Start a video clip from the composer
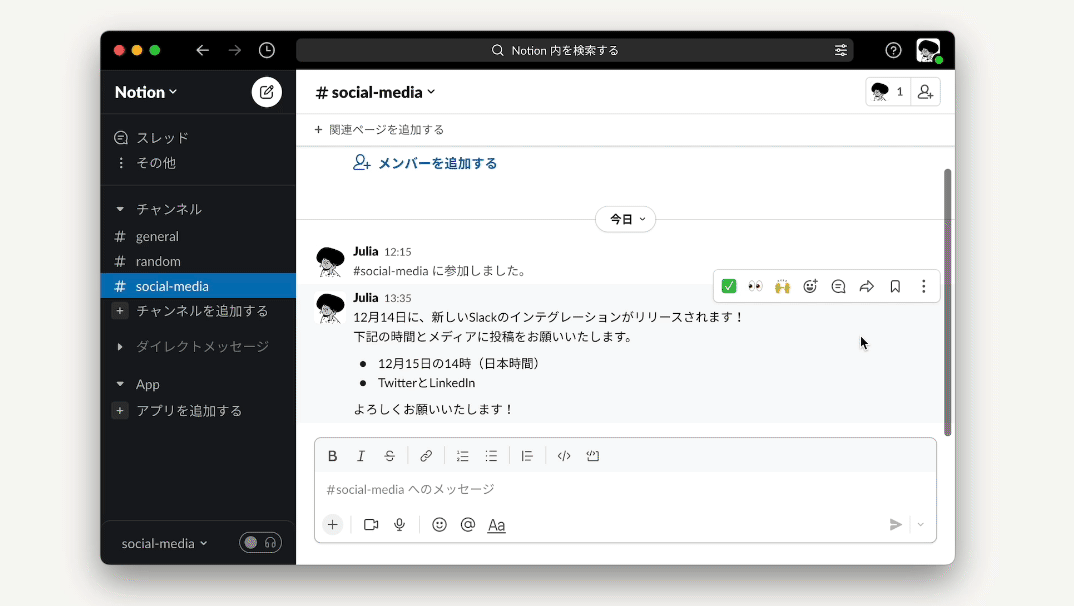1074x606 pixels. point(371,524)
